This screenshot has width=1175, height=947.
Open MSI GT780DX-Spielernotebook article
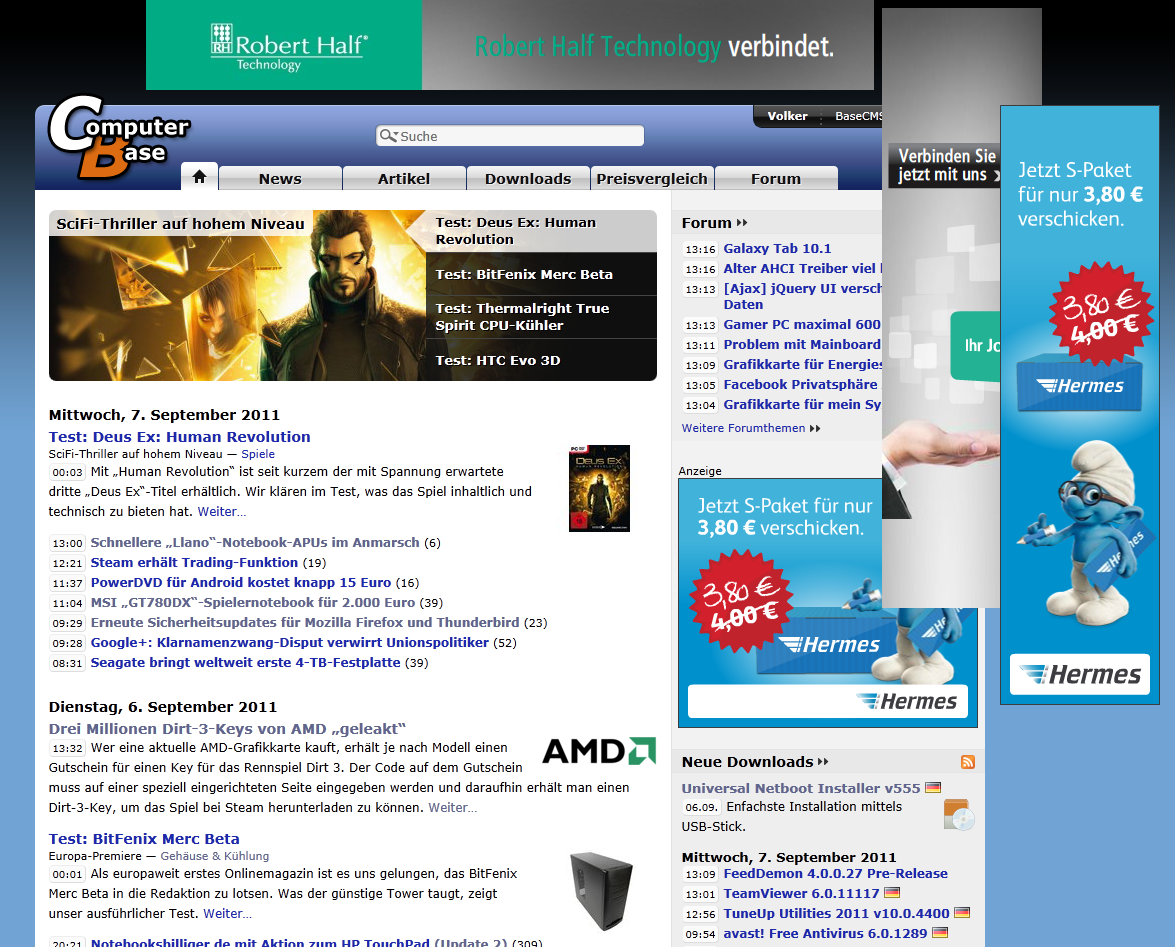click(x=253, y=602)
